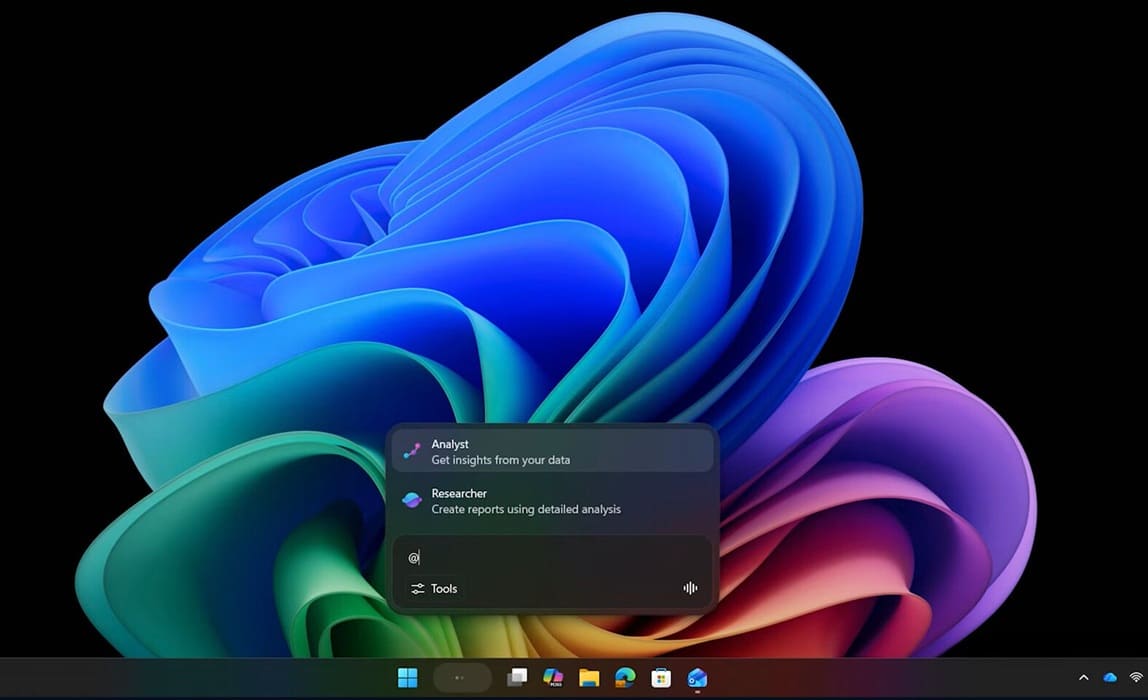Click the taskbar search box

tap(461, 677)
